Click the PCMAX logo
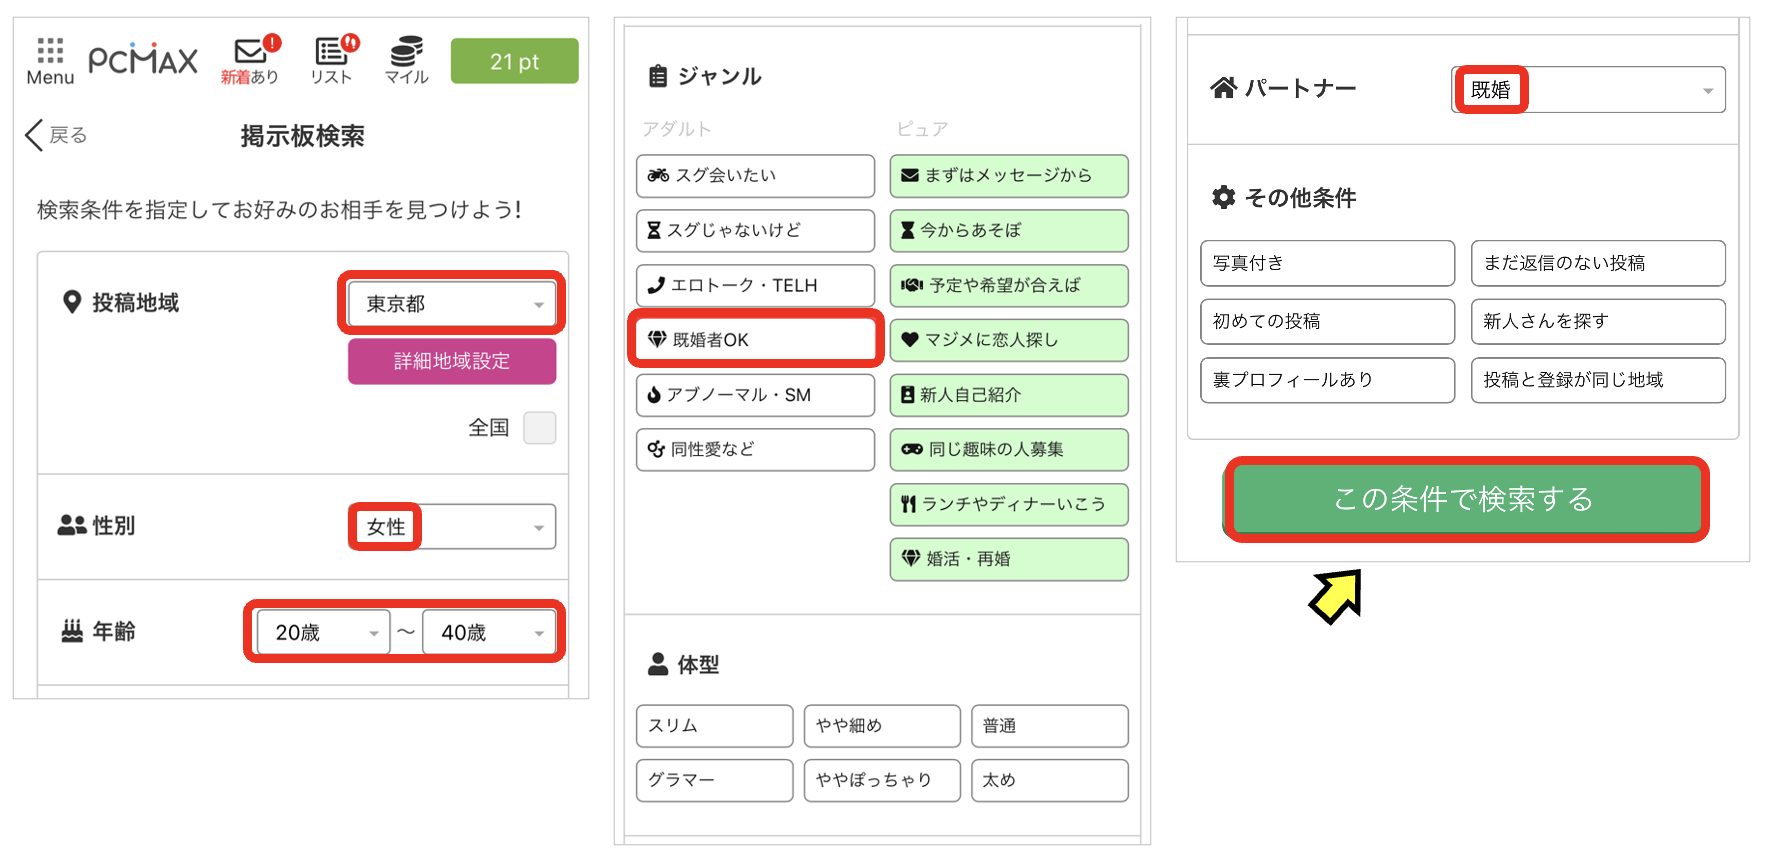This screenshot has height=862, width=1766. click(x=143, y=60)
